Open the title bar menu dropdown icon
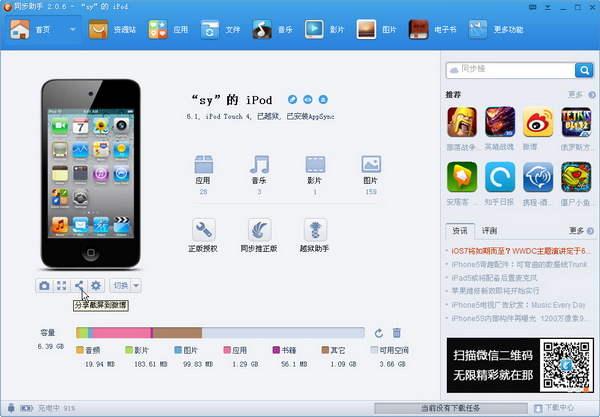 point(548,7)
